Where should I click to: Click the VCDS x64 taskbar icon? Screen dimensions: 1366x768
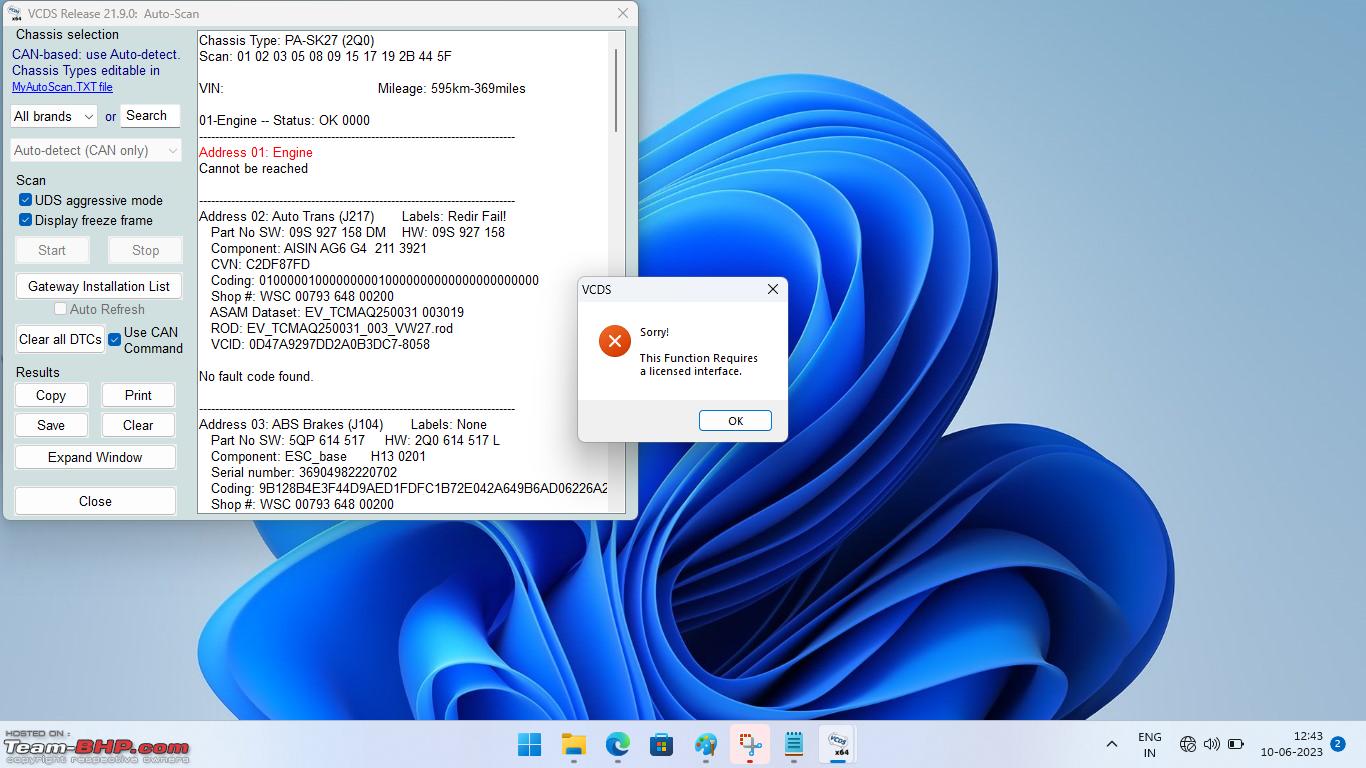click(837, 744)
